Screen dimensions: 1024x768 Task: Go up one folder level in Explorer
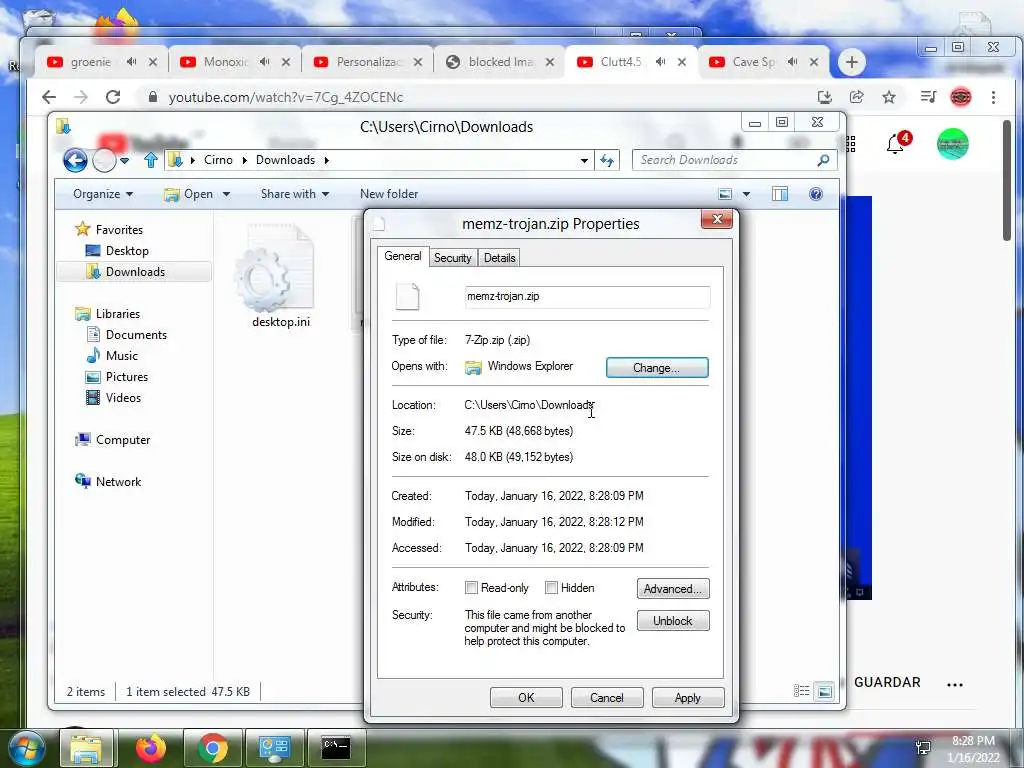(x=151, y=160)
